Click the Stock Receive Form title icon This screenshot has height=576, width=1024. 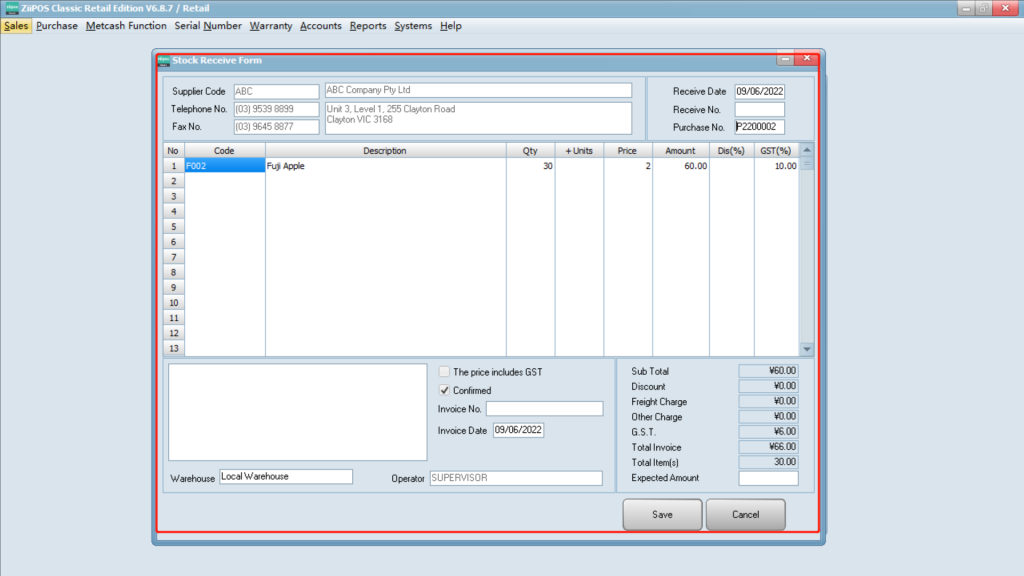[164, 60]
